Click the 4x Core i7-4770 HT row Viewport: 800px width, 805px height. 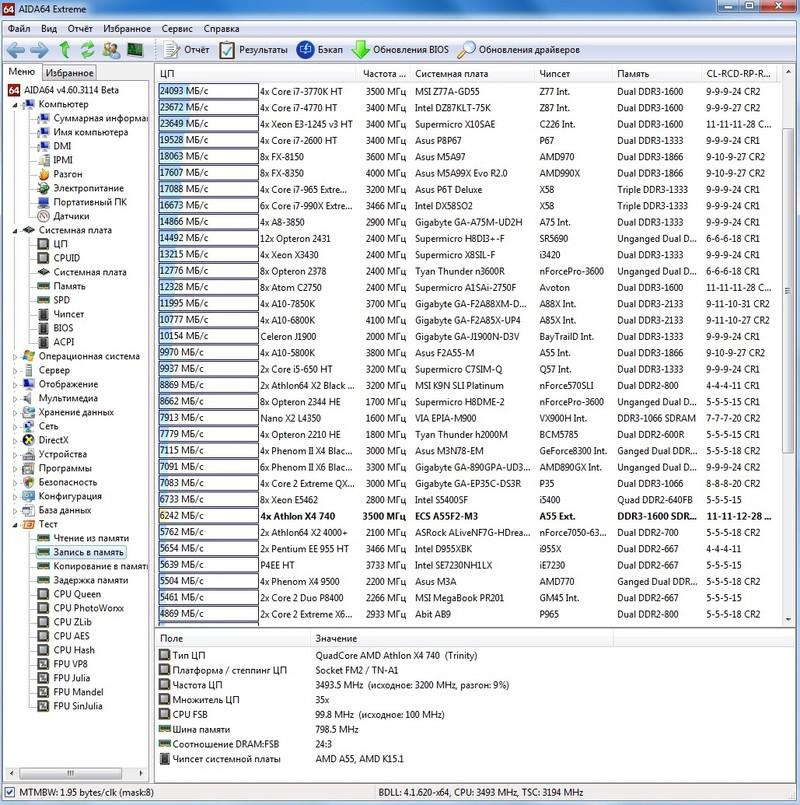(x=467, y=108)
